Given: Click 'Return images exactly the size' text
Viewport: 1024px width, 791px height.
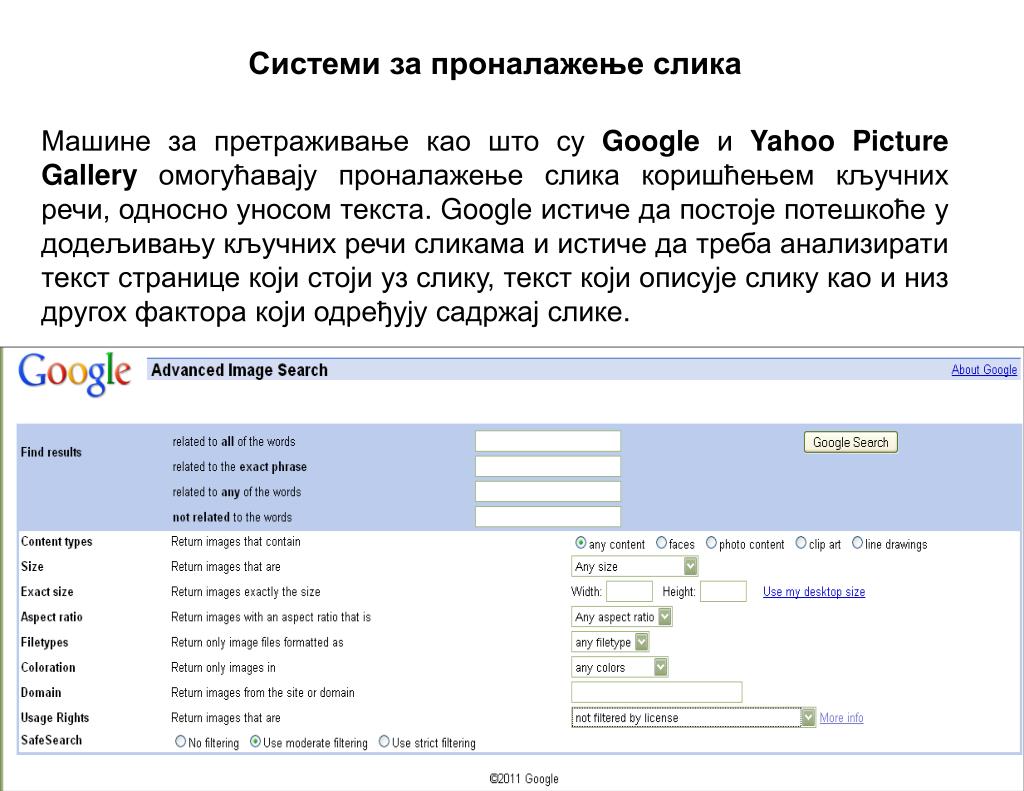Looking at the screenshot, I should [x=246, y=592].
